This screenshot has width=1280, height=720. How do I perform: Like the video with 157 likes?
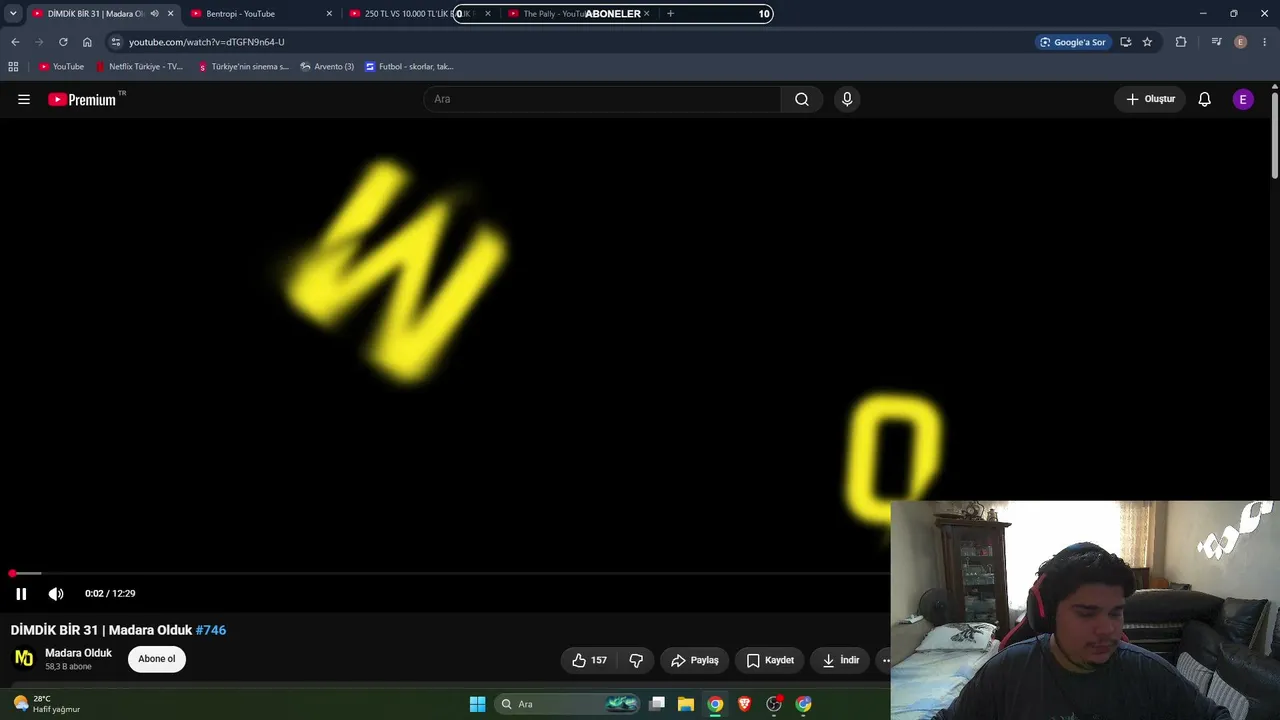point(589,660)
